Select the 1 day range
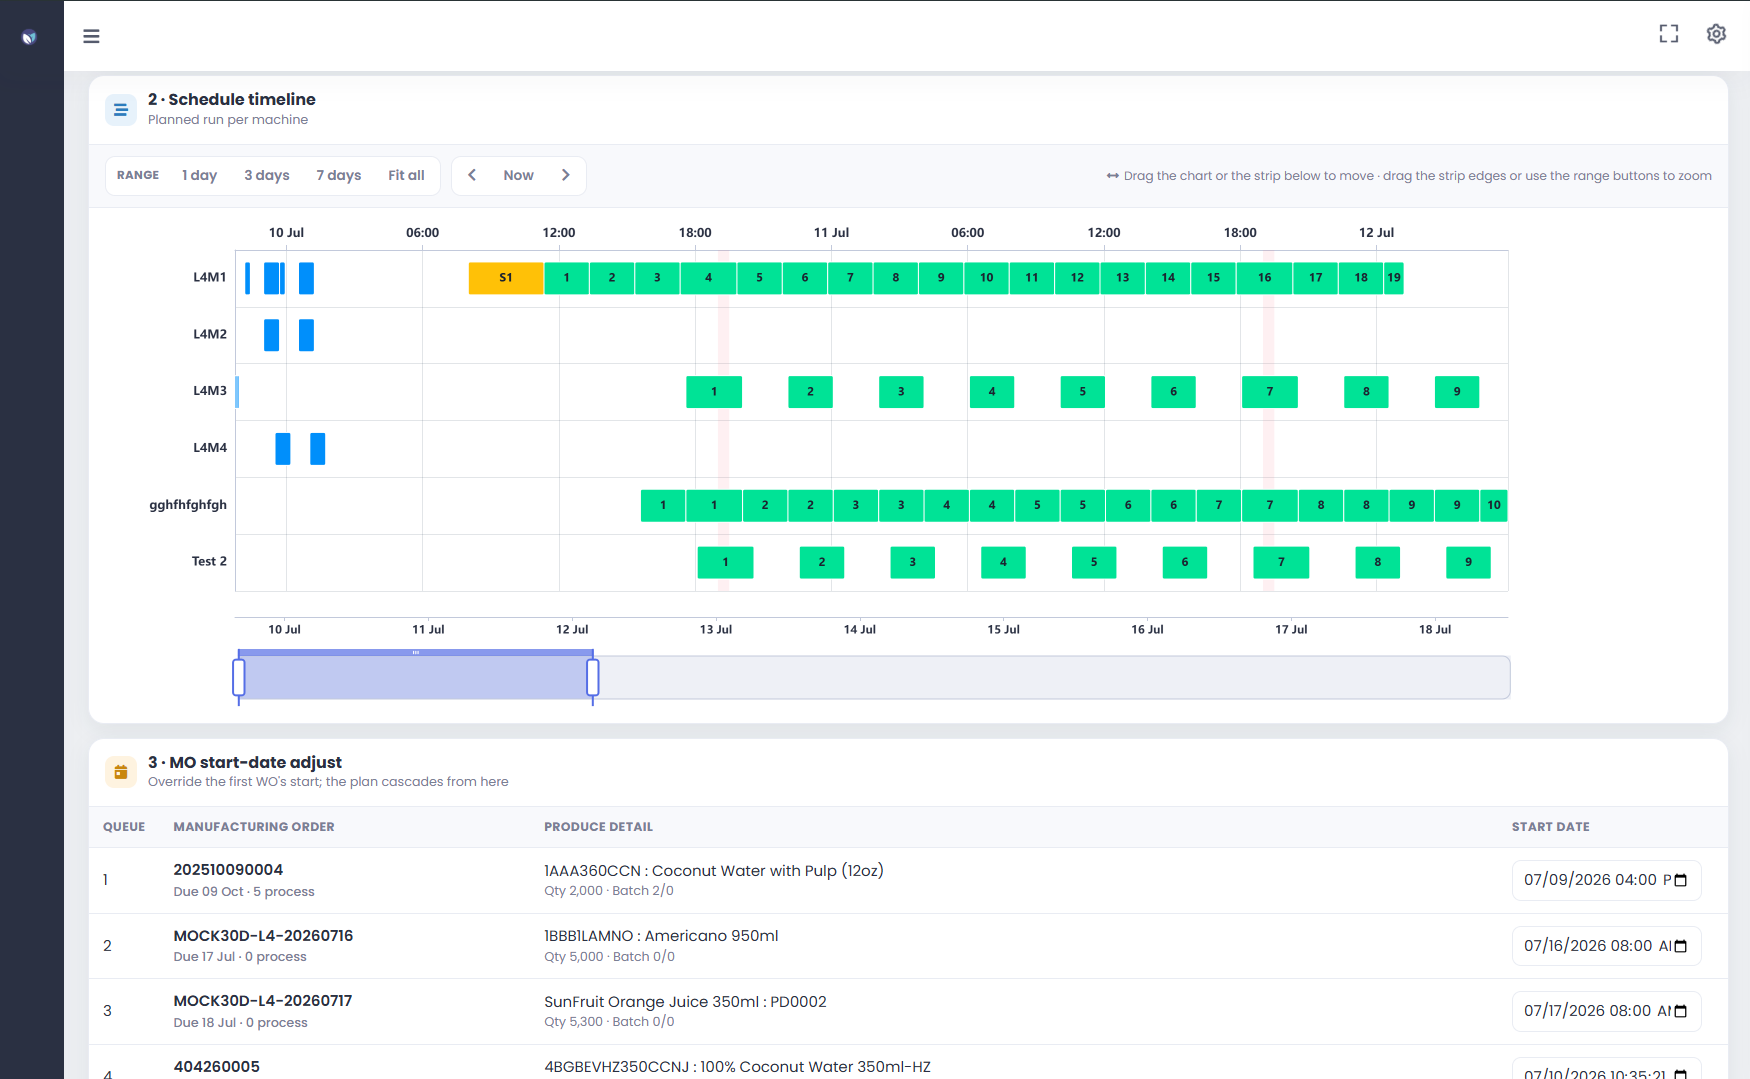Screen dimensions: 1750x1079 click(x=199, y=175)
